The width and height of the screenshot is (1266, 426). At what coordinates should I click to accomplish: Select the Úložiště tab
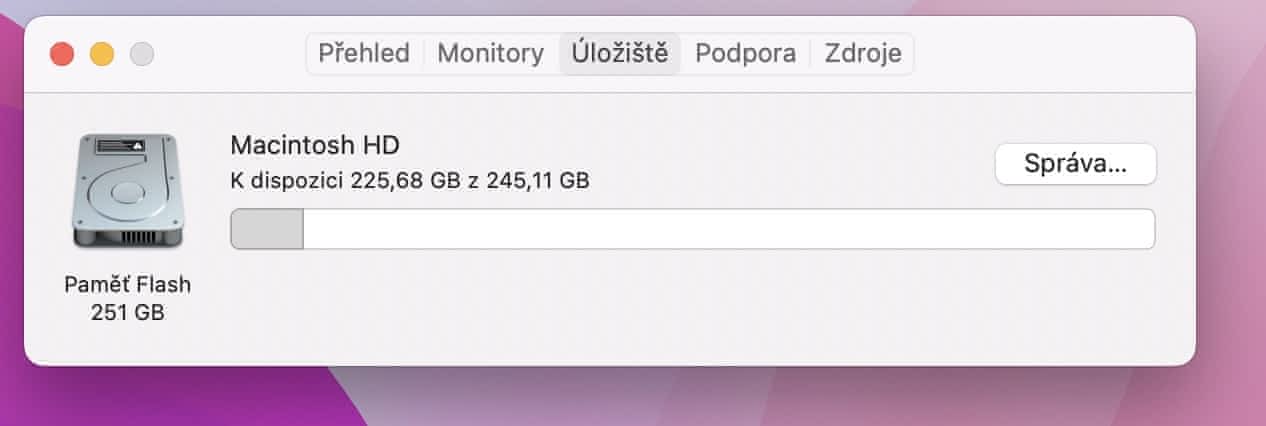point(620,53)
